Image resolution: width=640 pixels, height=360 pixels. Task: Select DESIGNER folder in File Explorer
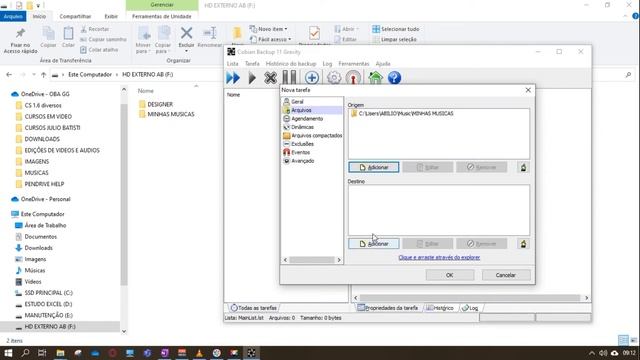pos(160,104)
